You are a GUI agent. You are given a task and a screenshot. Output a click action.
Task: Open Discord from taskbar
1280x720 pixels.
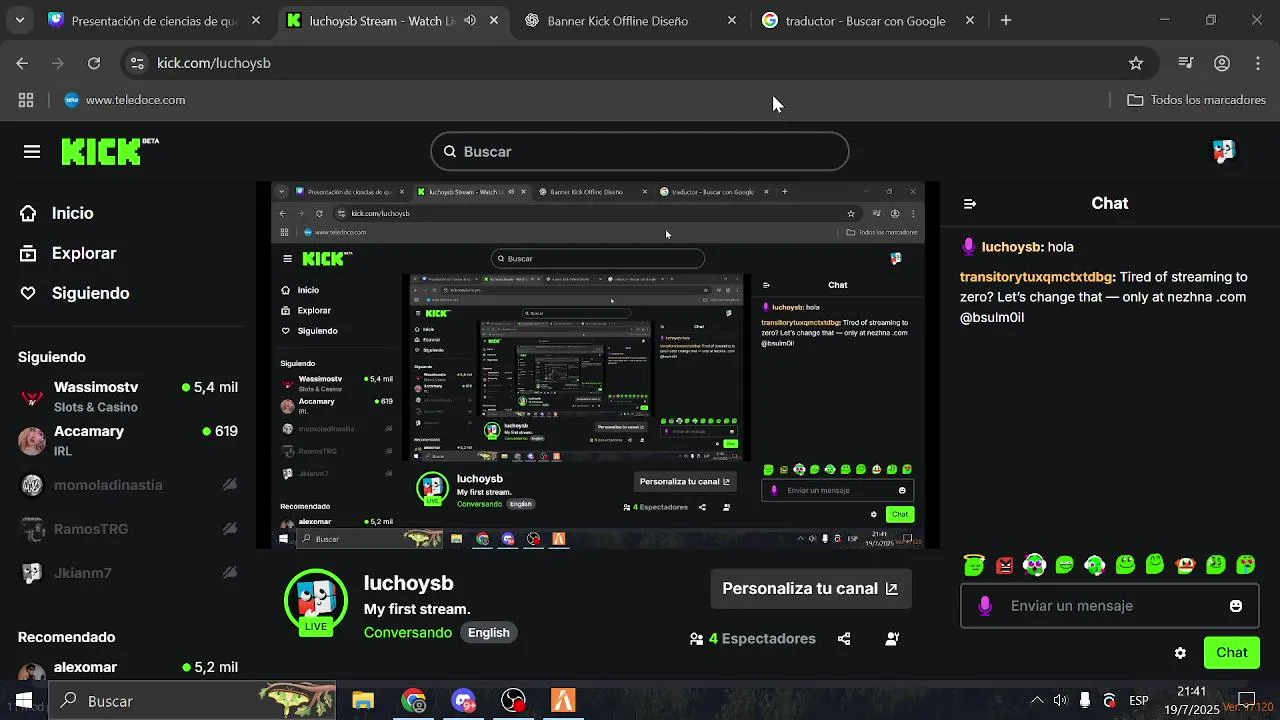tap(463, 701)
